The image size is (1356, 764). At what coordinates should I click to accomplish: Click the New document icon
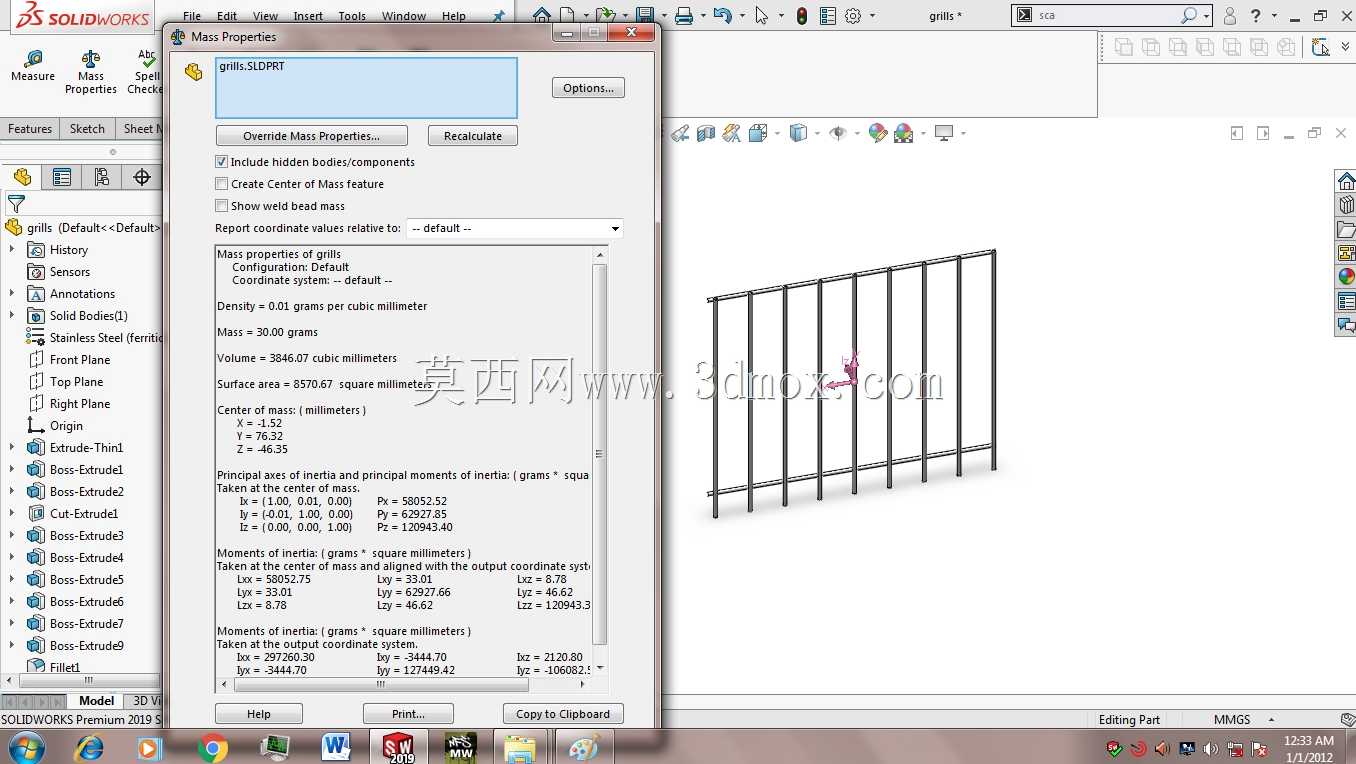[568, 16]
